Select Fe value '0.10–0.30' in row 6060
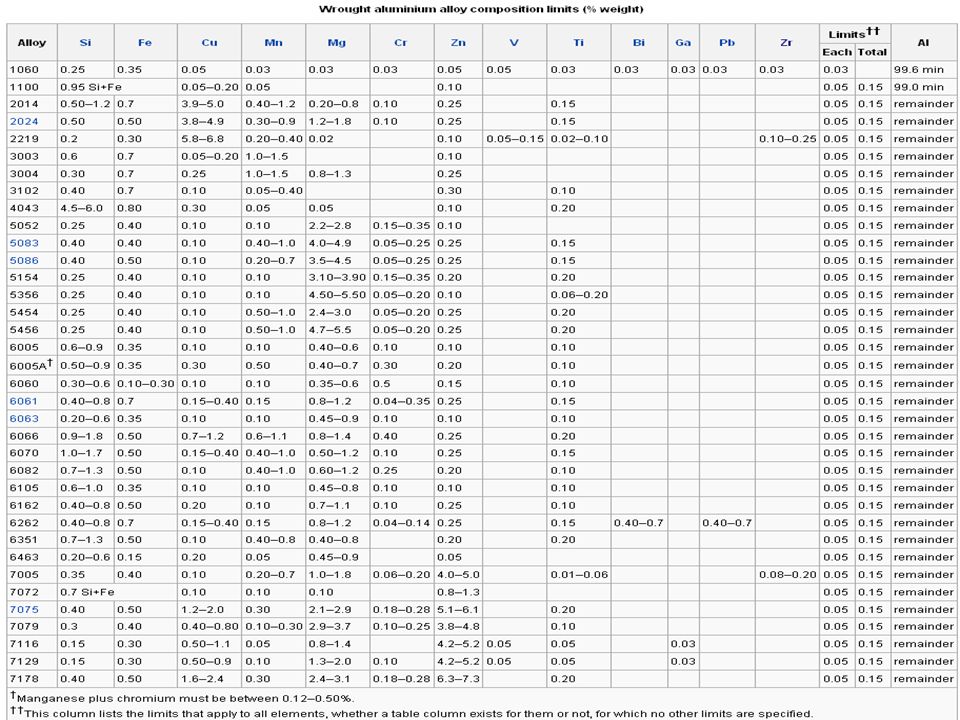 pyautogui.click(x=146, y=384)
